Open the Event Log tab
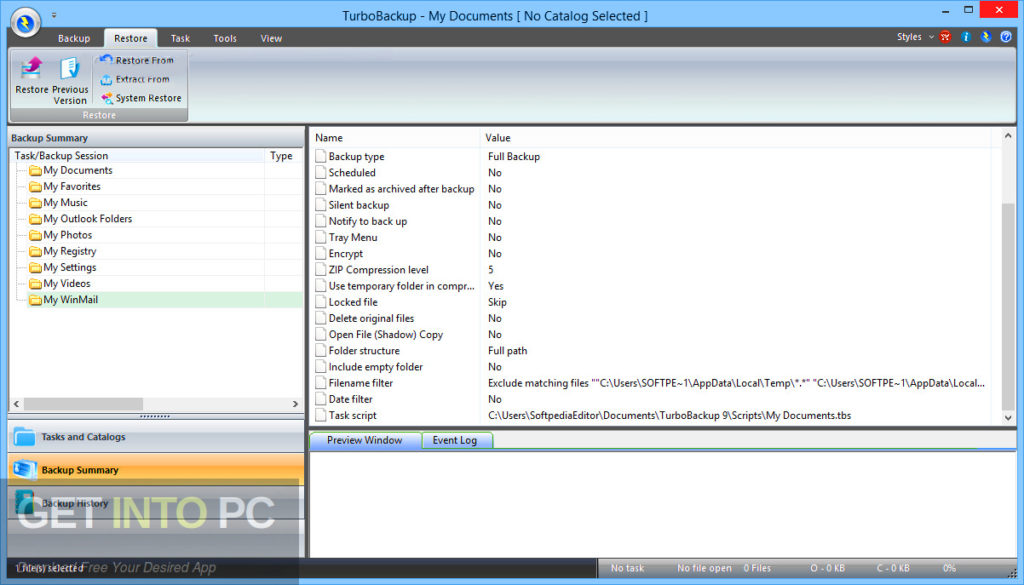 [456, 440]
